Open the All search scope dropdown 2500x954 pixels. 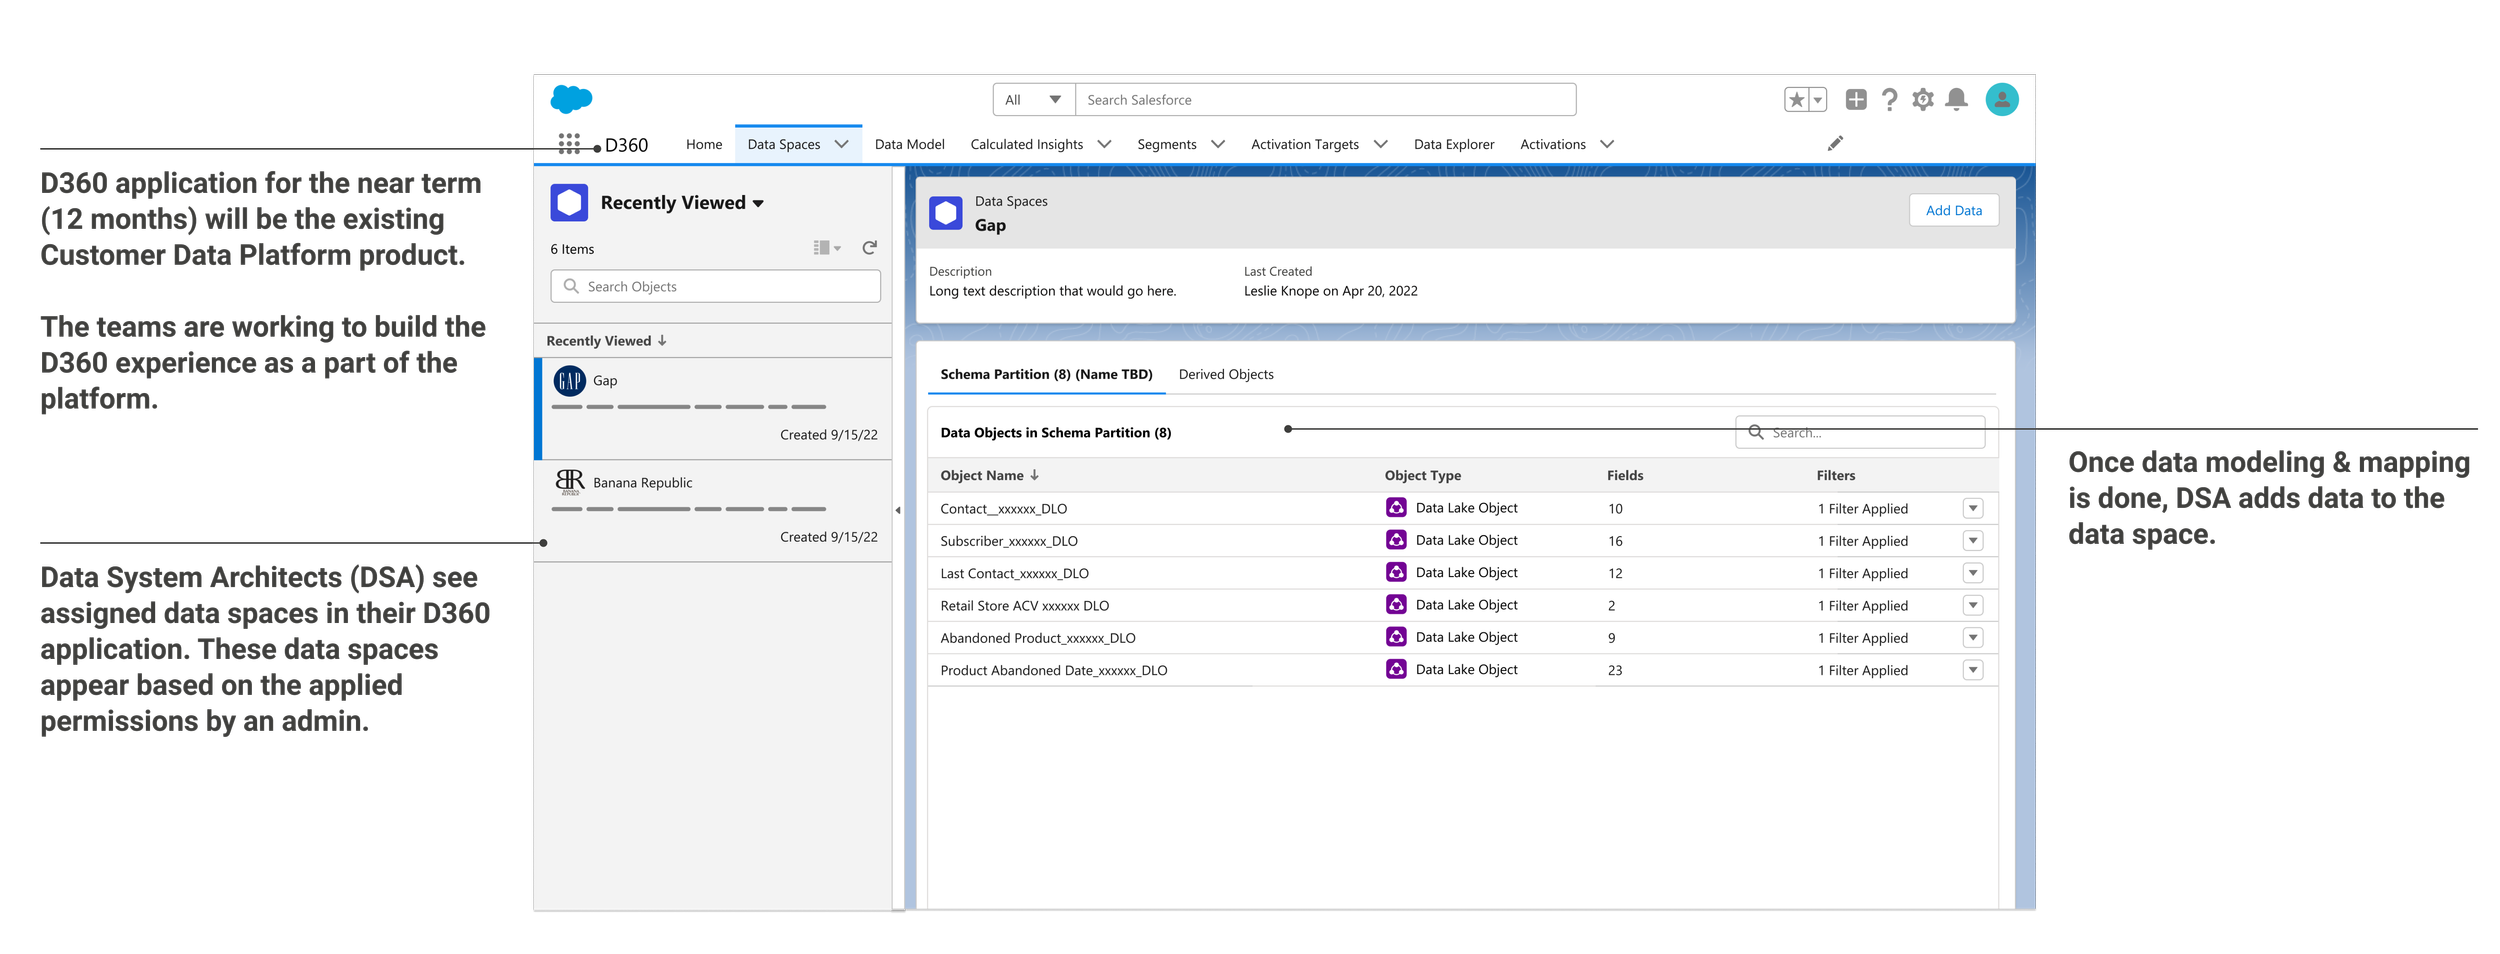1034,100
